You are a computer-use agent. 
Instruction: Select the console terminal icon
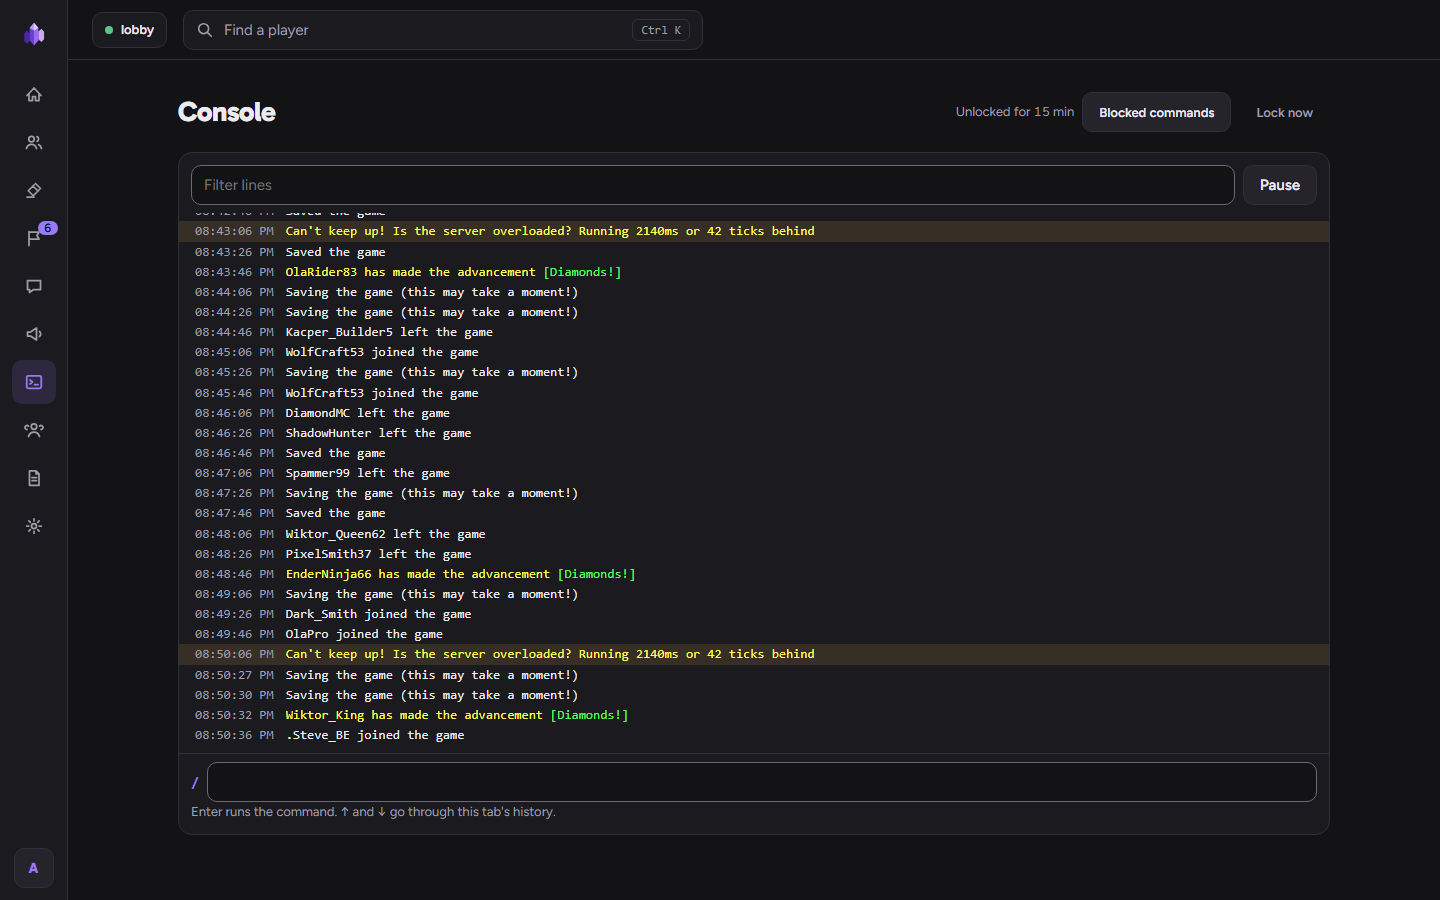(34, 382)
